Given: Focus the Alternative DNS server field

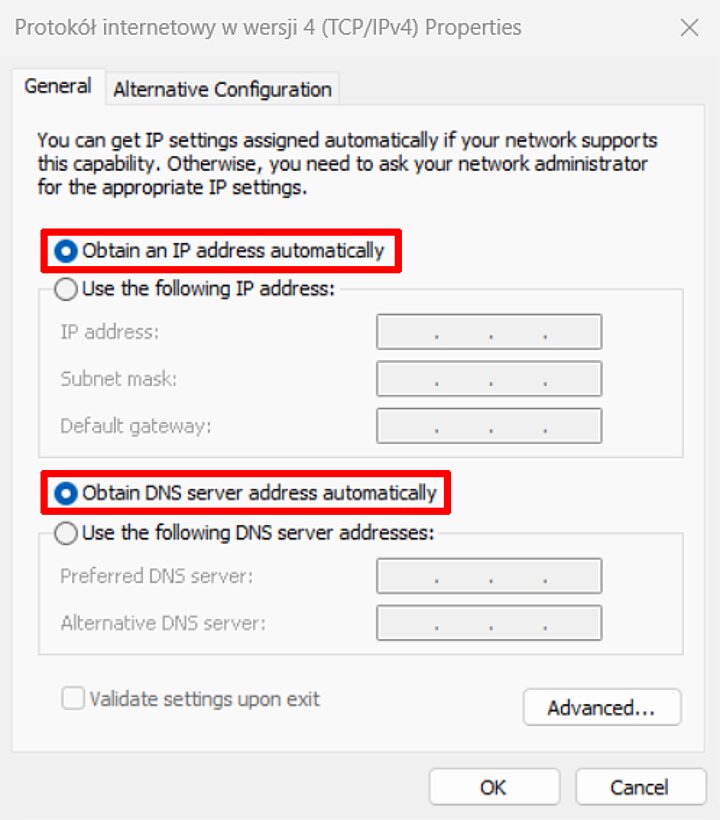Looking at the screenshot, I should [x=488, y=622].
